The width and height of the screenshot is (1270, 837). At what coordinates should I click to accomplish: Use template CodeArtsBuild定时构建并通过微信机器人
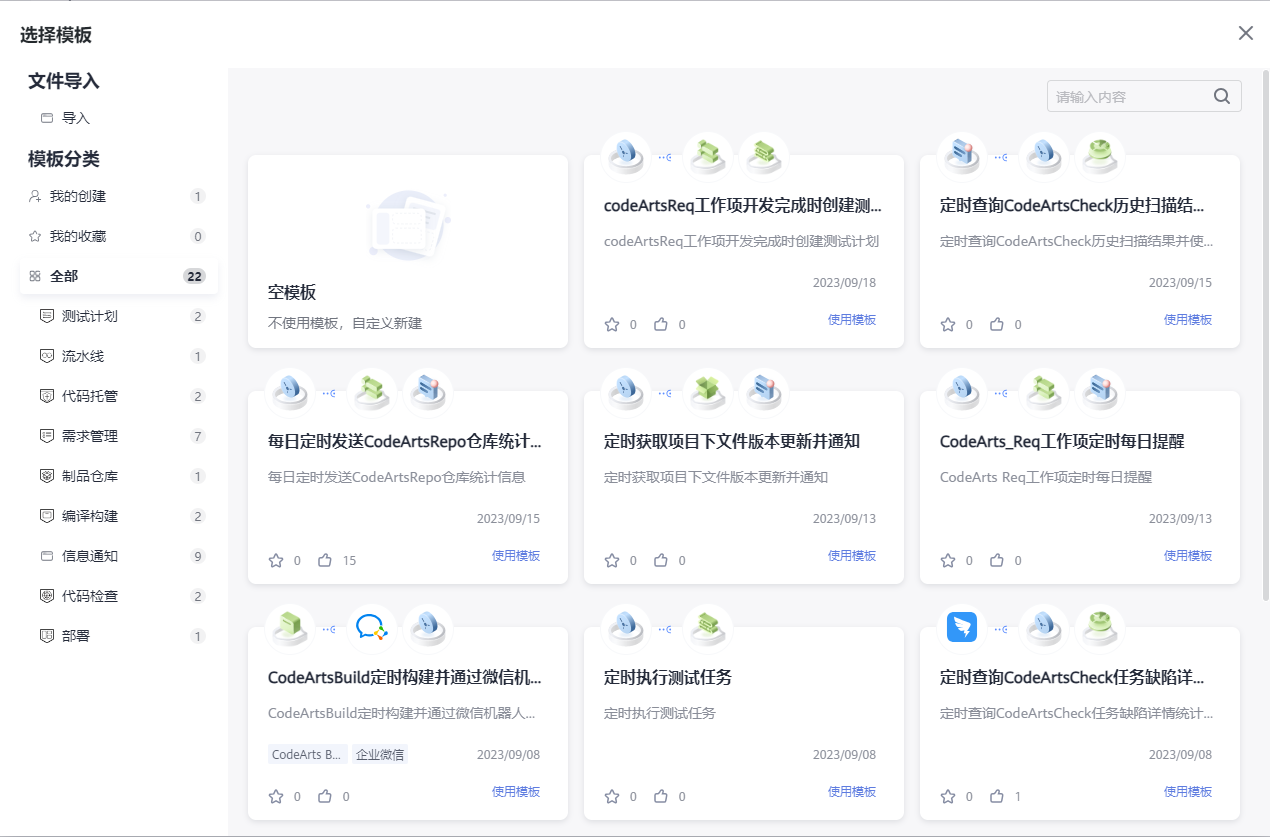coord(516,792)
